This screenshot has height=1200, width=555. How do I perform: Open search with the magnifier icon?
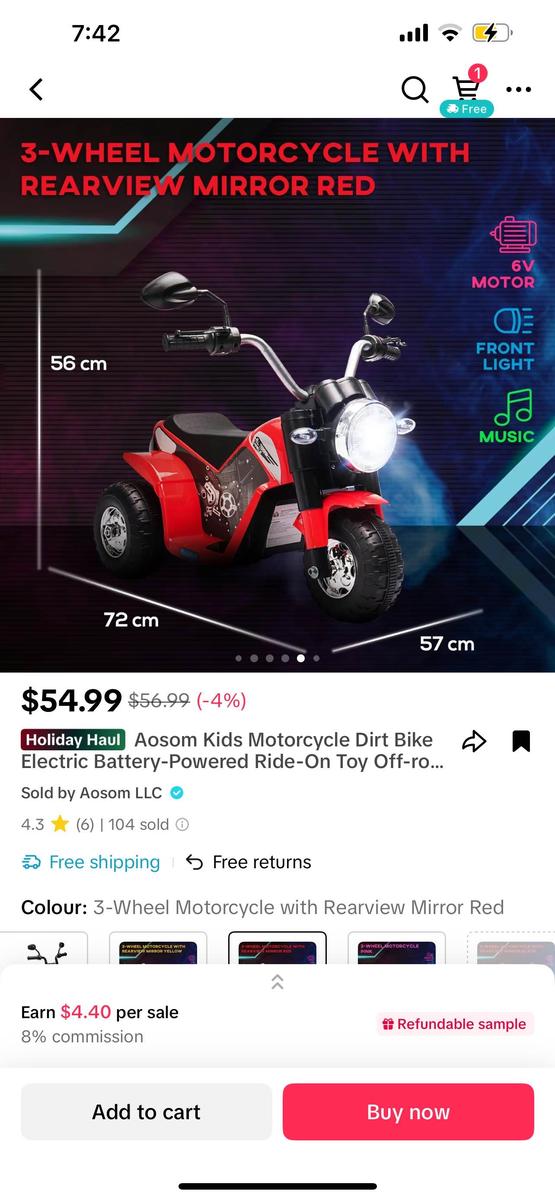point(415,89)
